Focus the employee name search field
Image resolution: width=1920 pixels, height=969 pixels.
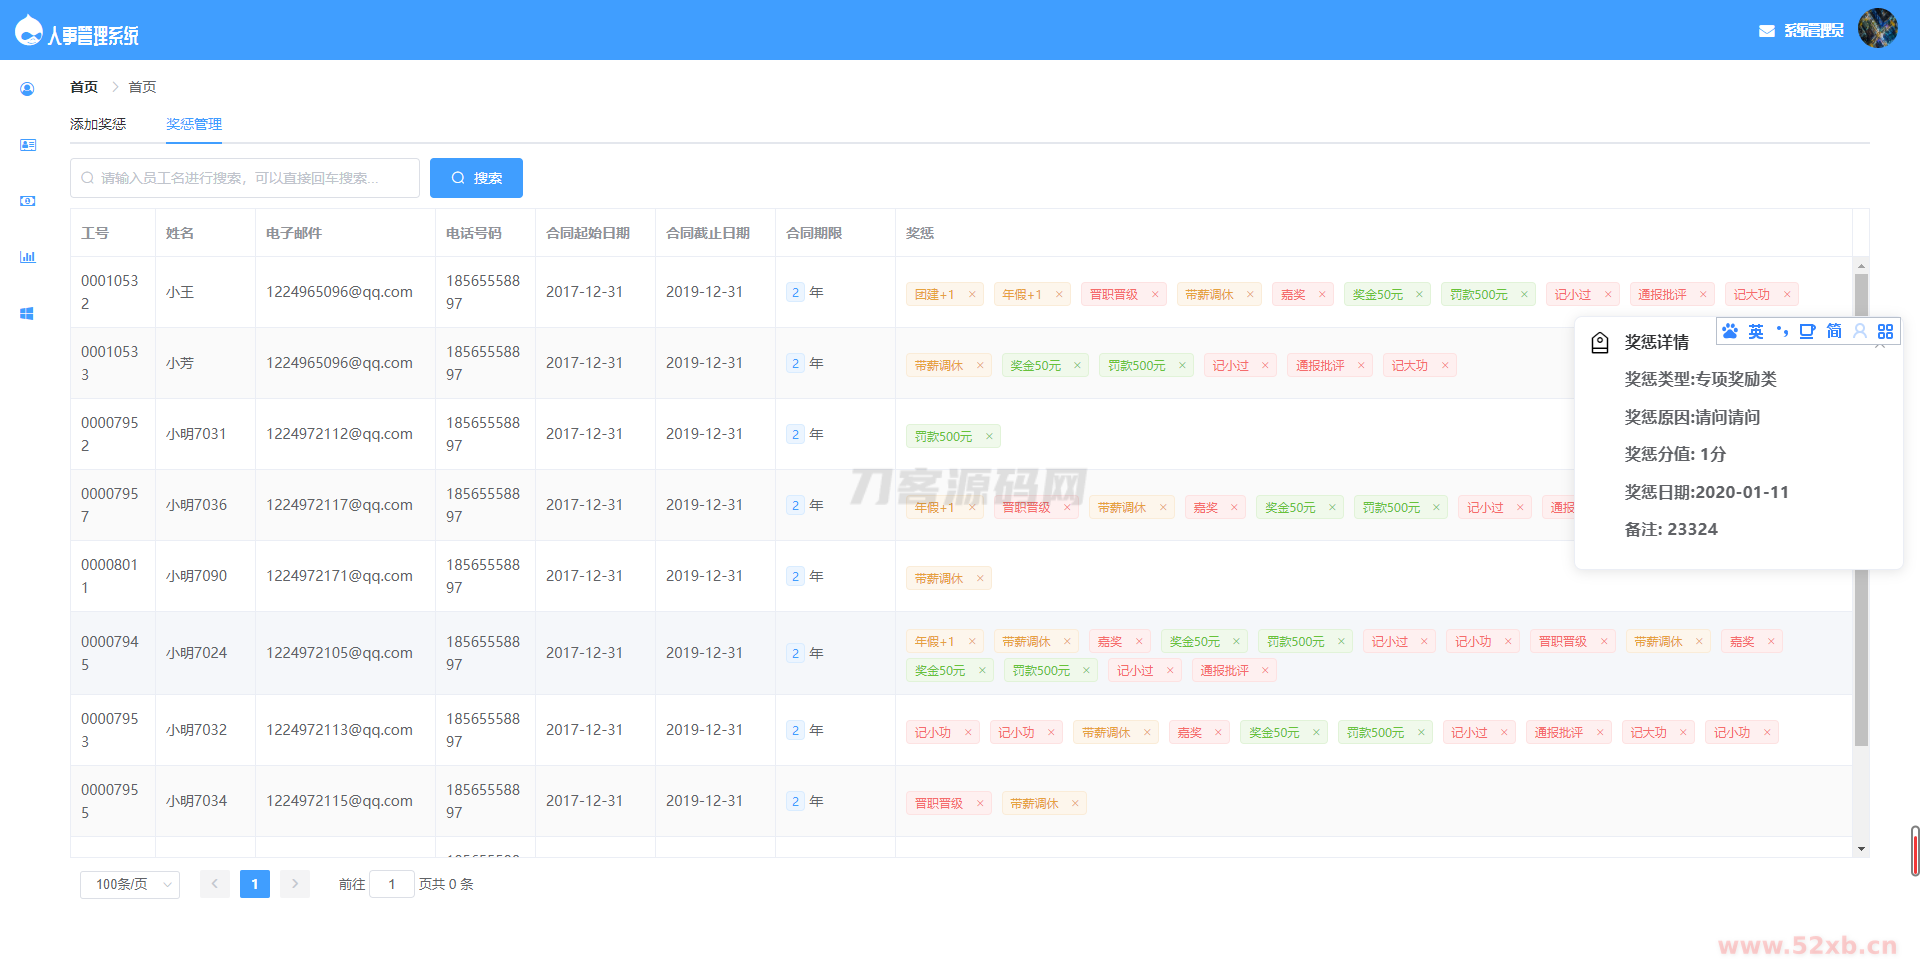tap(245, 178)
